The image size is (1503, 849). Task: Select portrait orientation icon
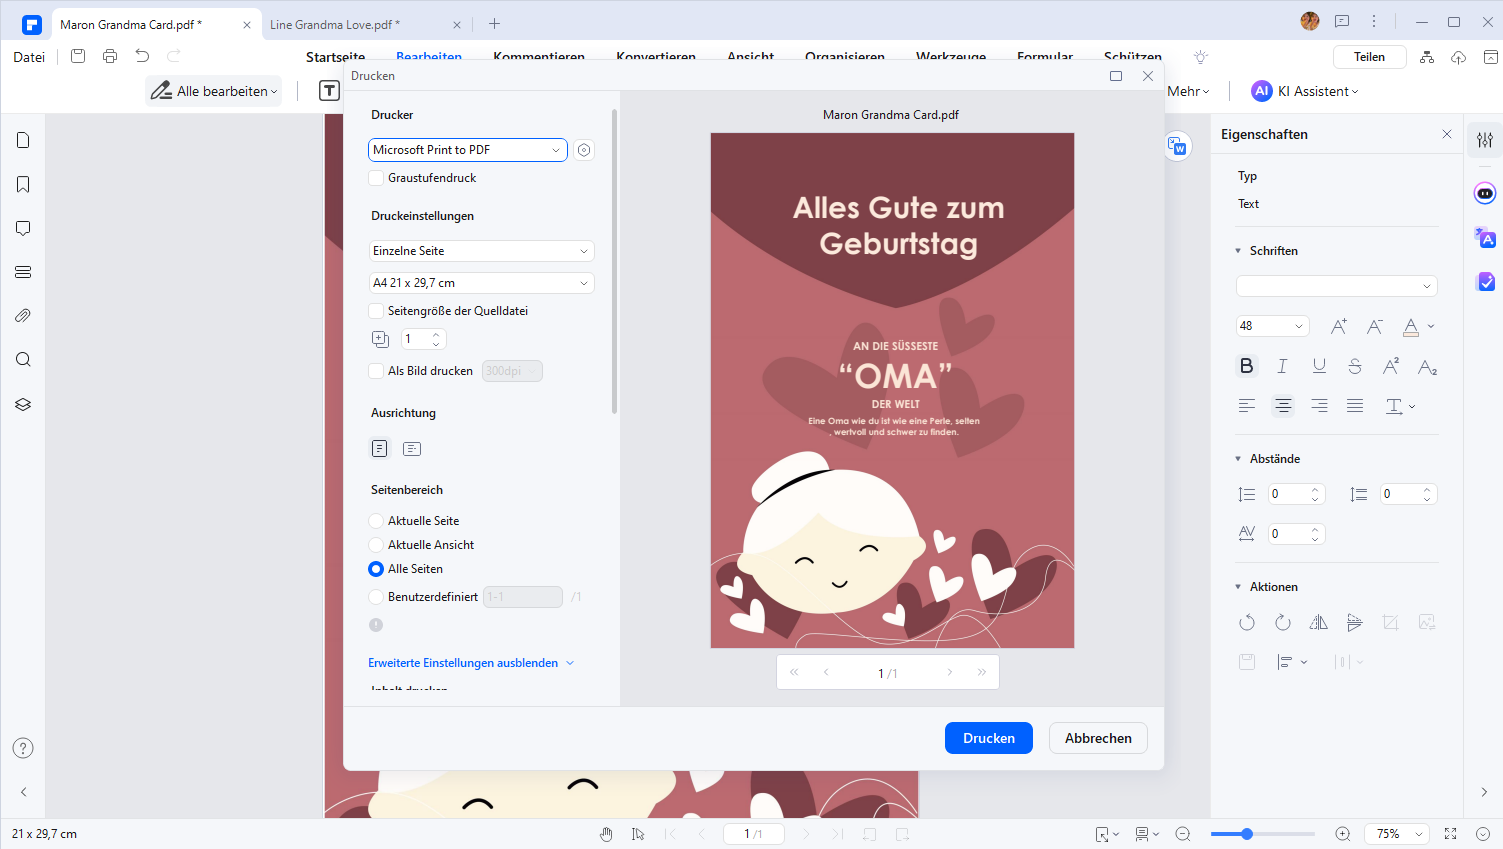[380, 449]
